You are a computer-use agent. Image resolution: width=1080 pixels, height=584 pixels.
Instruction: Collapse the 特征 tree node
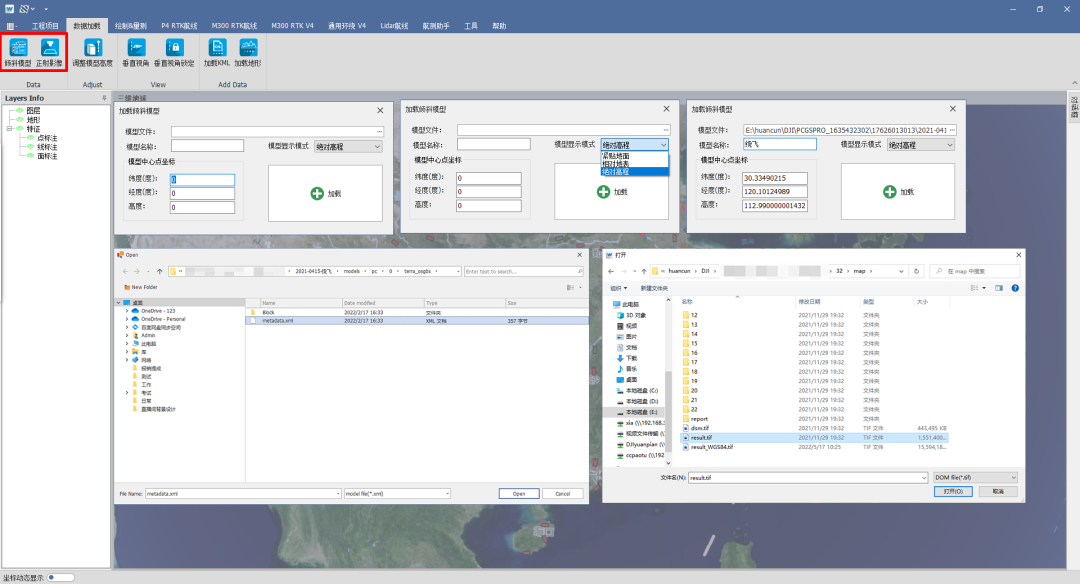(10, 129)
